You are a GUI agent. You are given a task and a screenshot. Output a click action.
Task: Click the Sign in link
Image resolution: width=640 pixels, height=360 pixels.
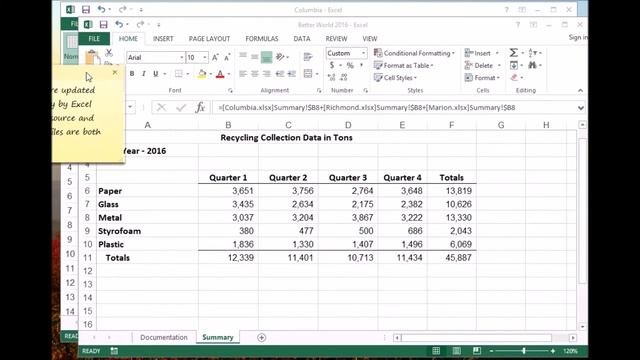578,37
